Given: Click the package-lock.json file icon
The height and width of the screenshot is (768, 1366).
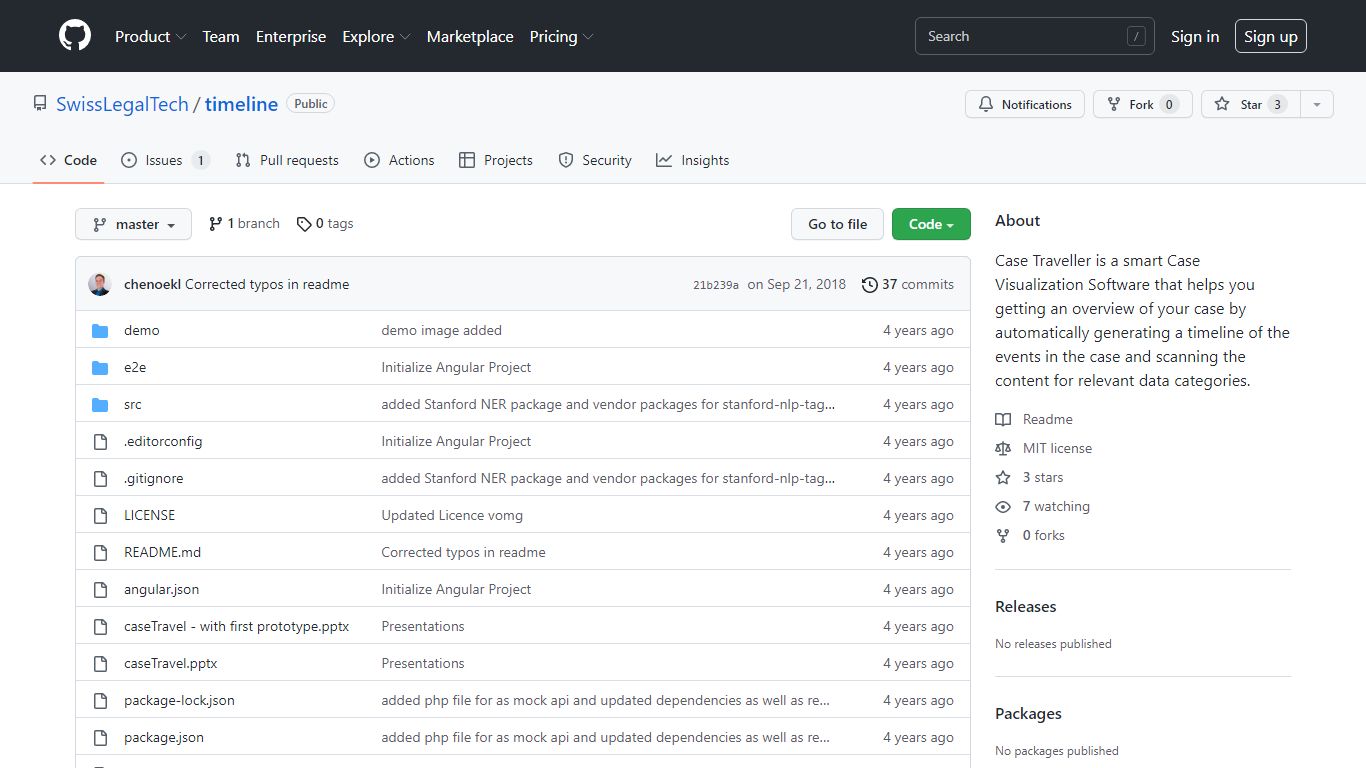Looking at the screenshot, I should 100,700.
